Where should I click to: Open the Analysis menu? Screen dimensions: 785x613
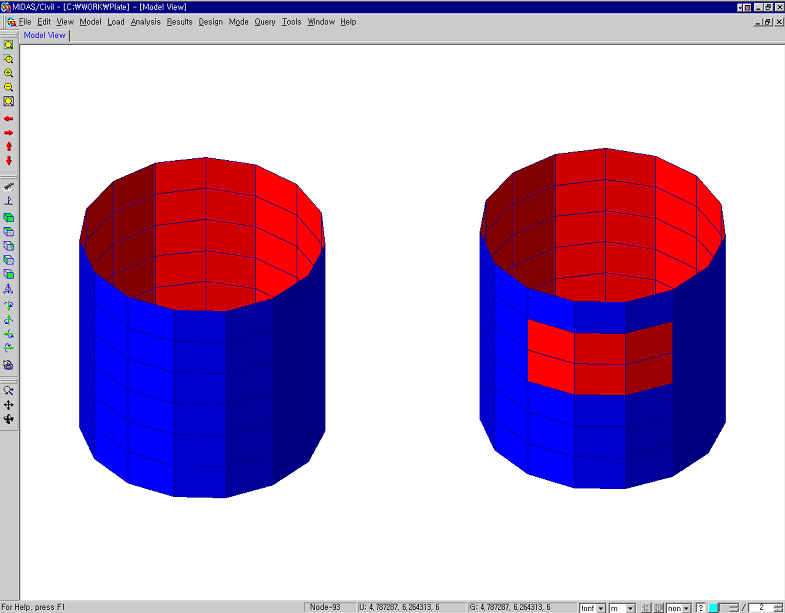145,21
